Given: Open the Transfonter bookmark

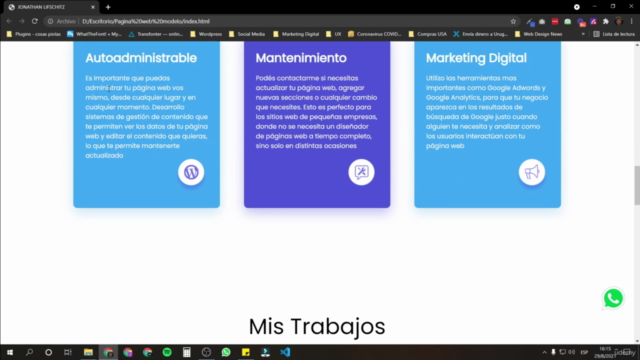Looking at the screenshot, I should click(156, 34).
